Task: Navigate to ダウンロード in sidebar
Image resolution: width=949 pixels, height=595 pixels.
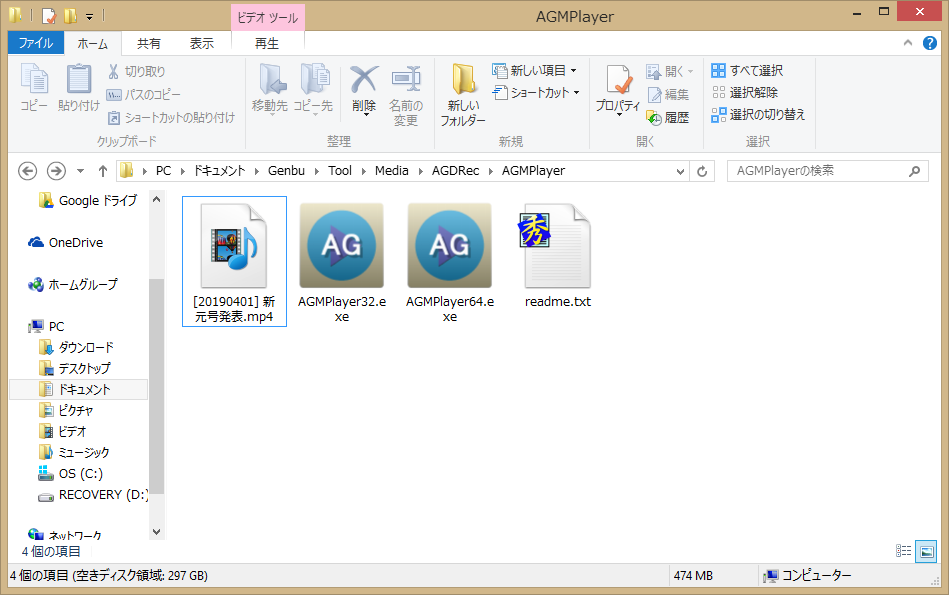Action: pyautogui.click(x=86, y=347)
